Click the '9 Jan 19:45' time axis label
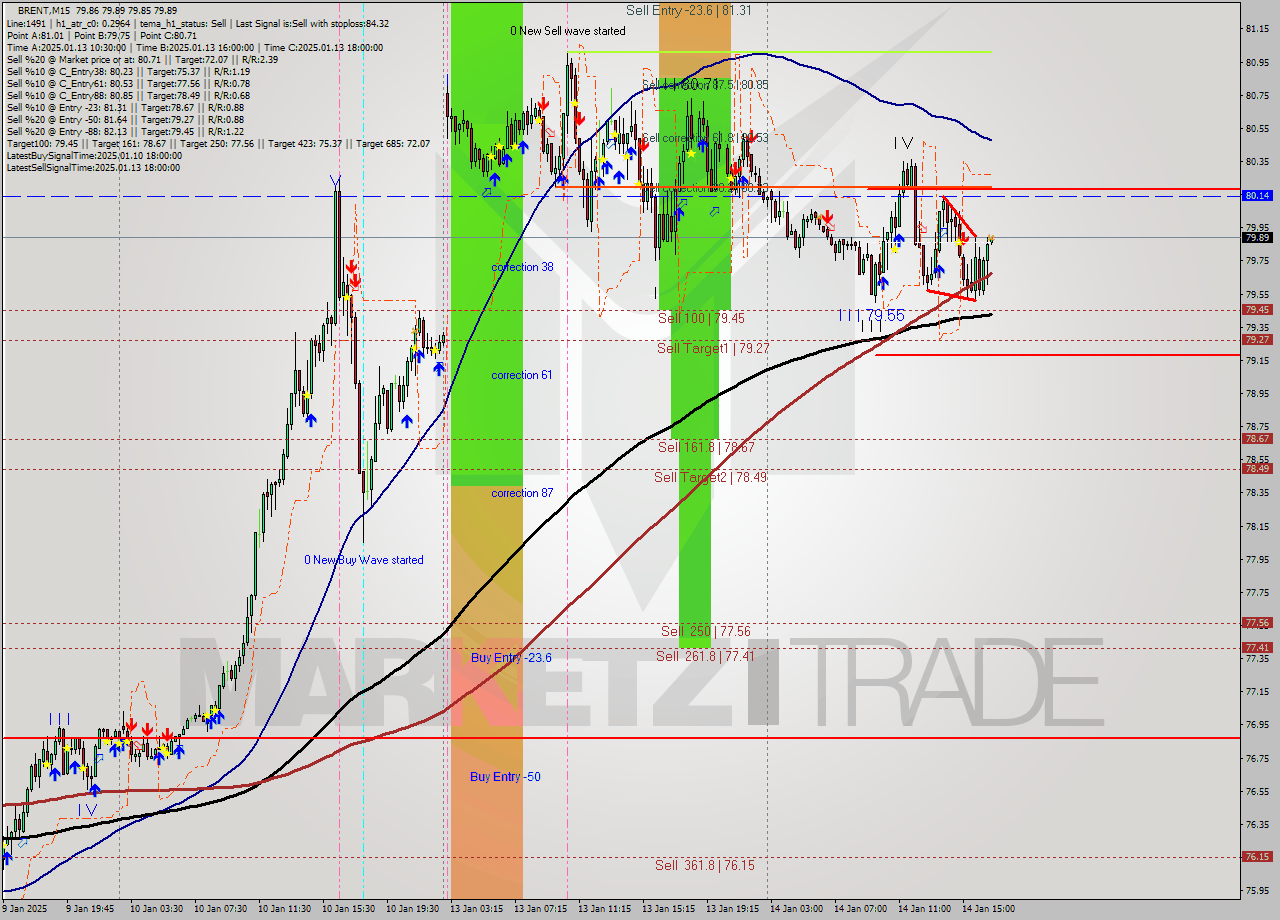The width and height of the screenshot is (1280, 920). pos(90,909)
